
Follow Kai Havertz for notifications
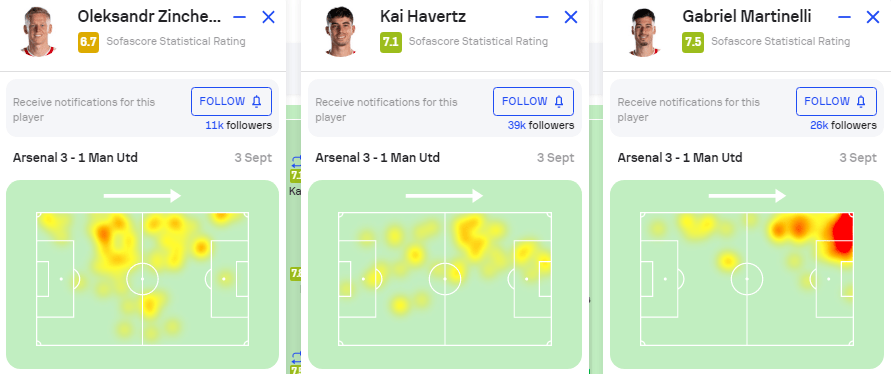pos(534,102)
